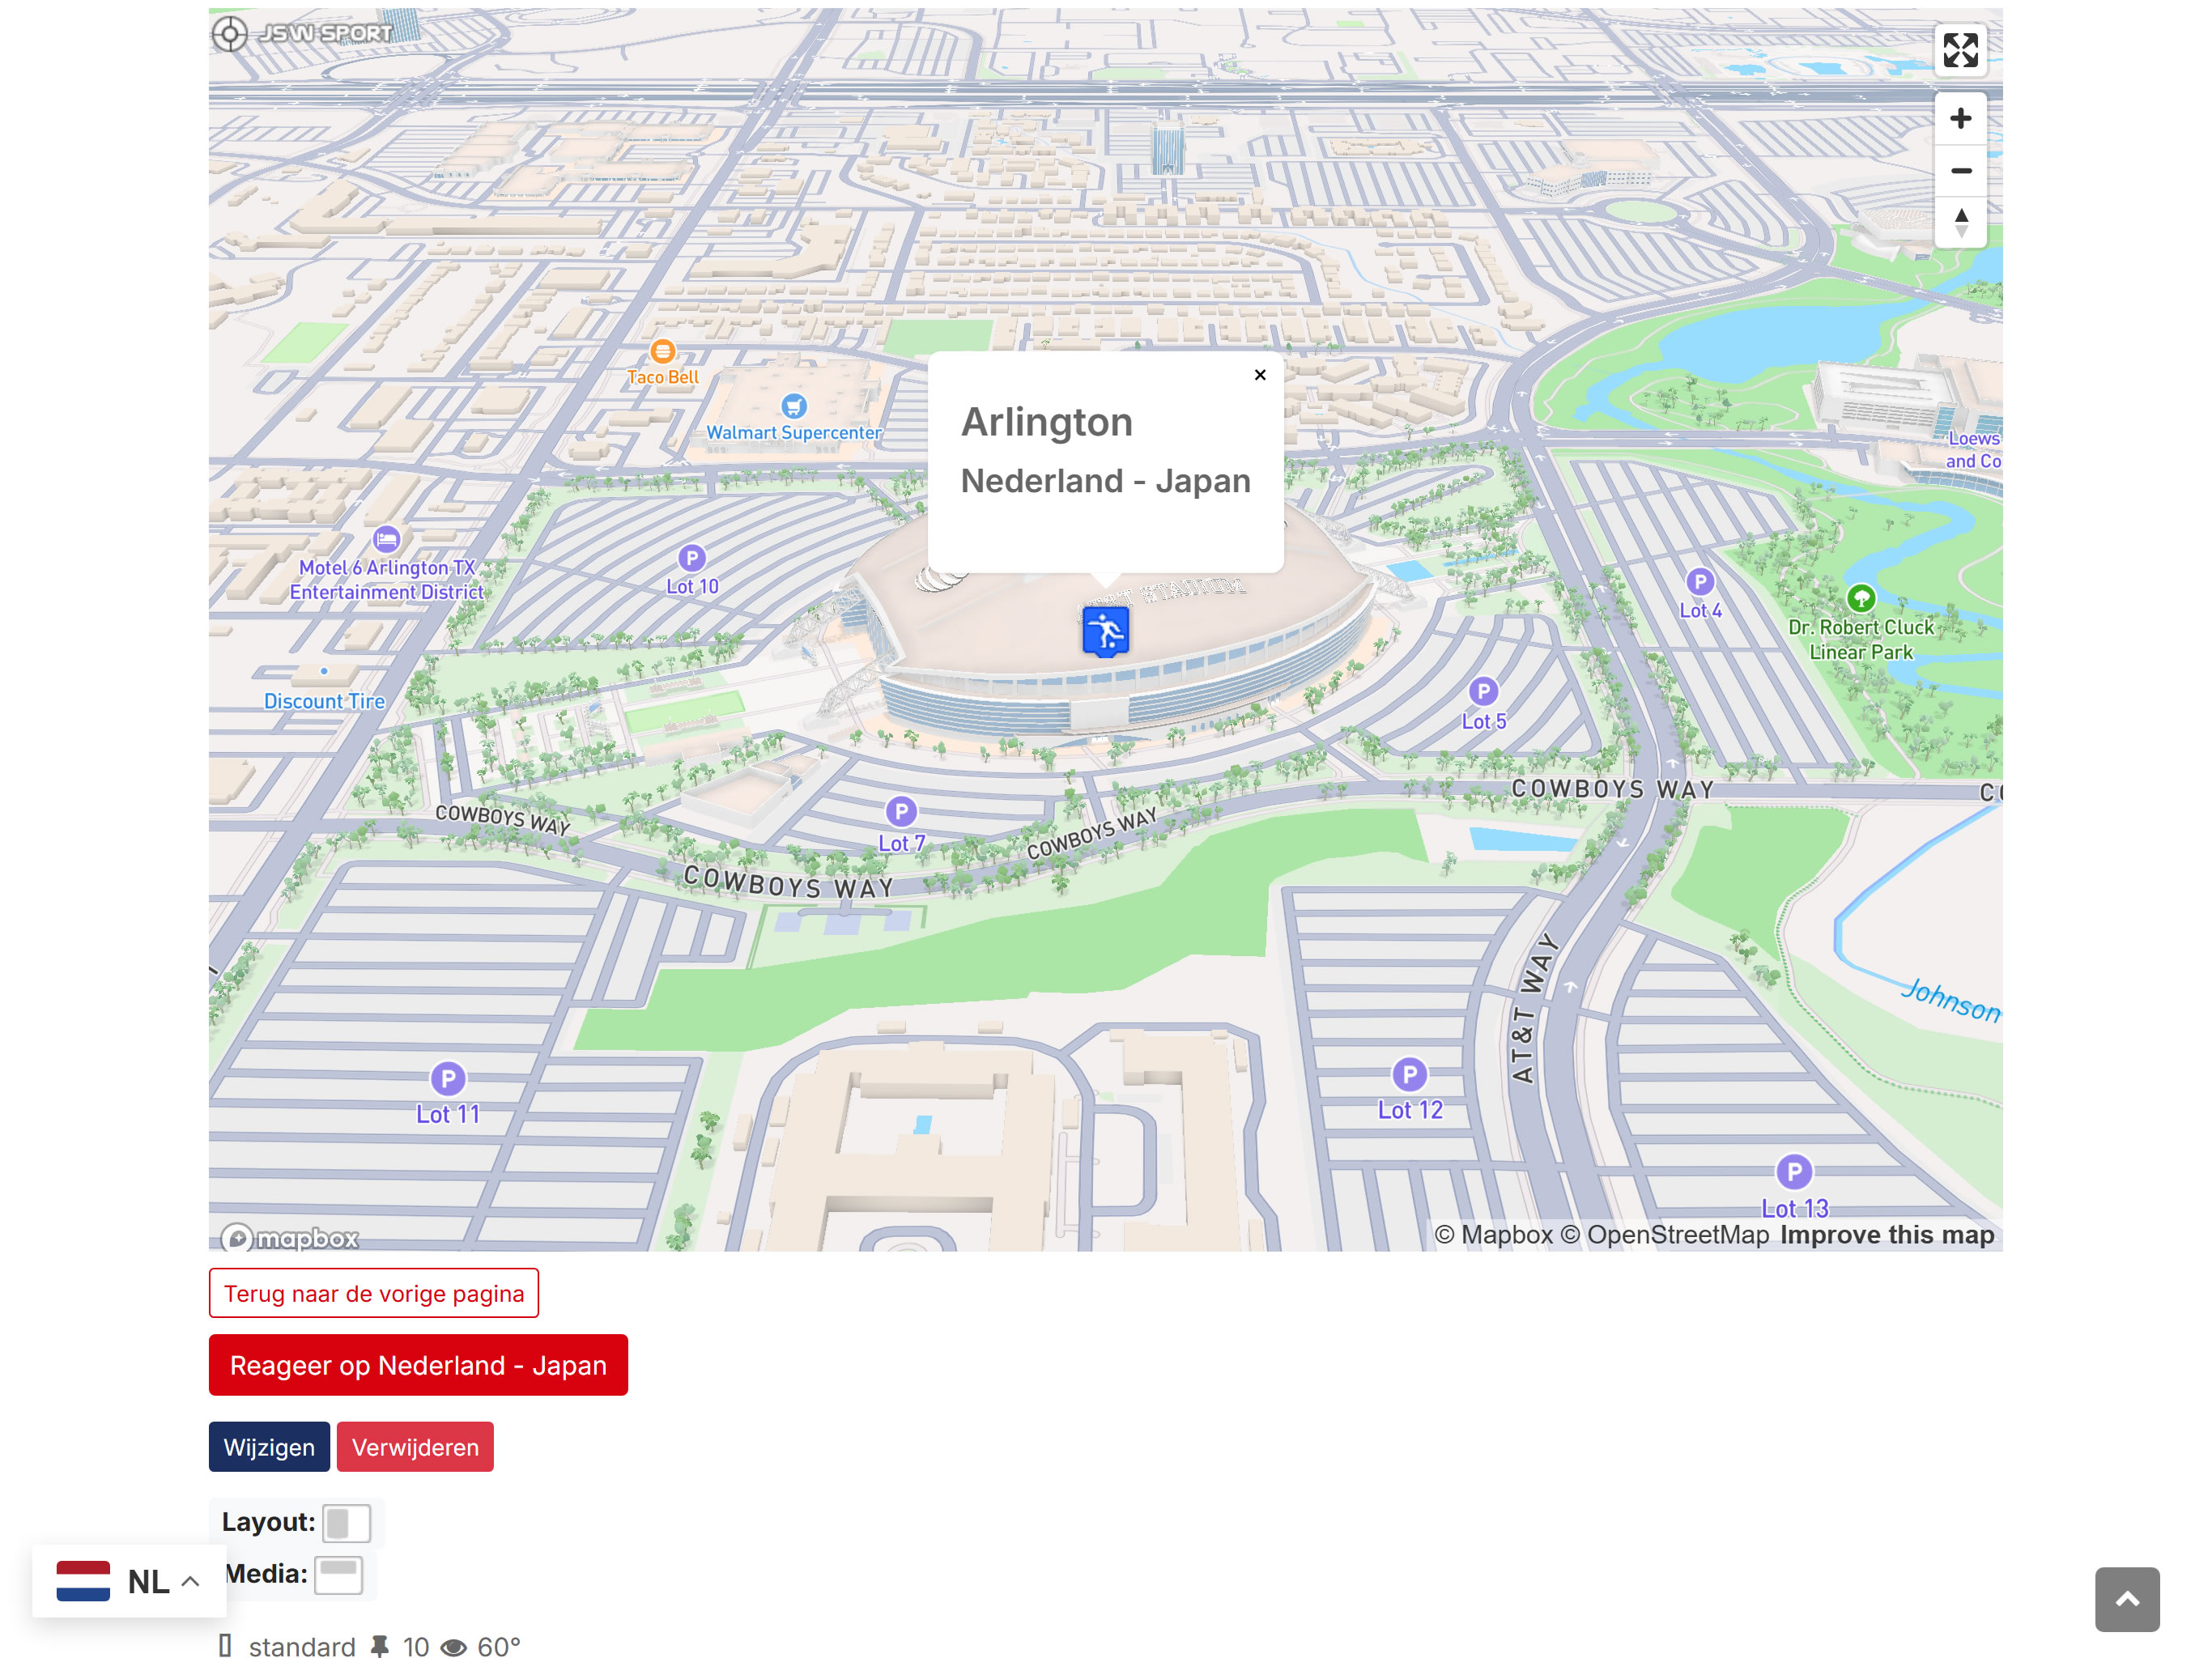Viewport: 2212px width, 1658px height.
Task: Zoom in on the map
Action: point(1960,118)
